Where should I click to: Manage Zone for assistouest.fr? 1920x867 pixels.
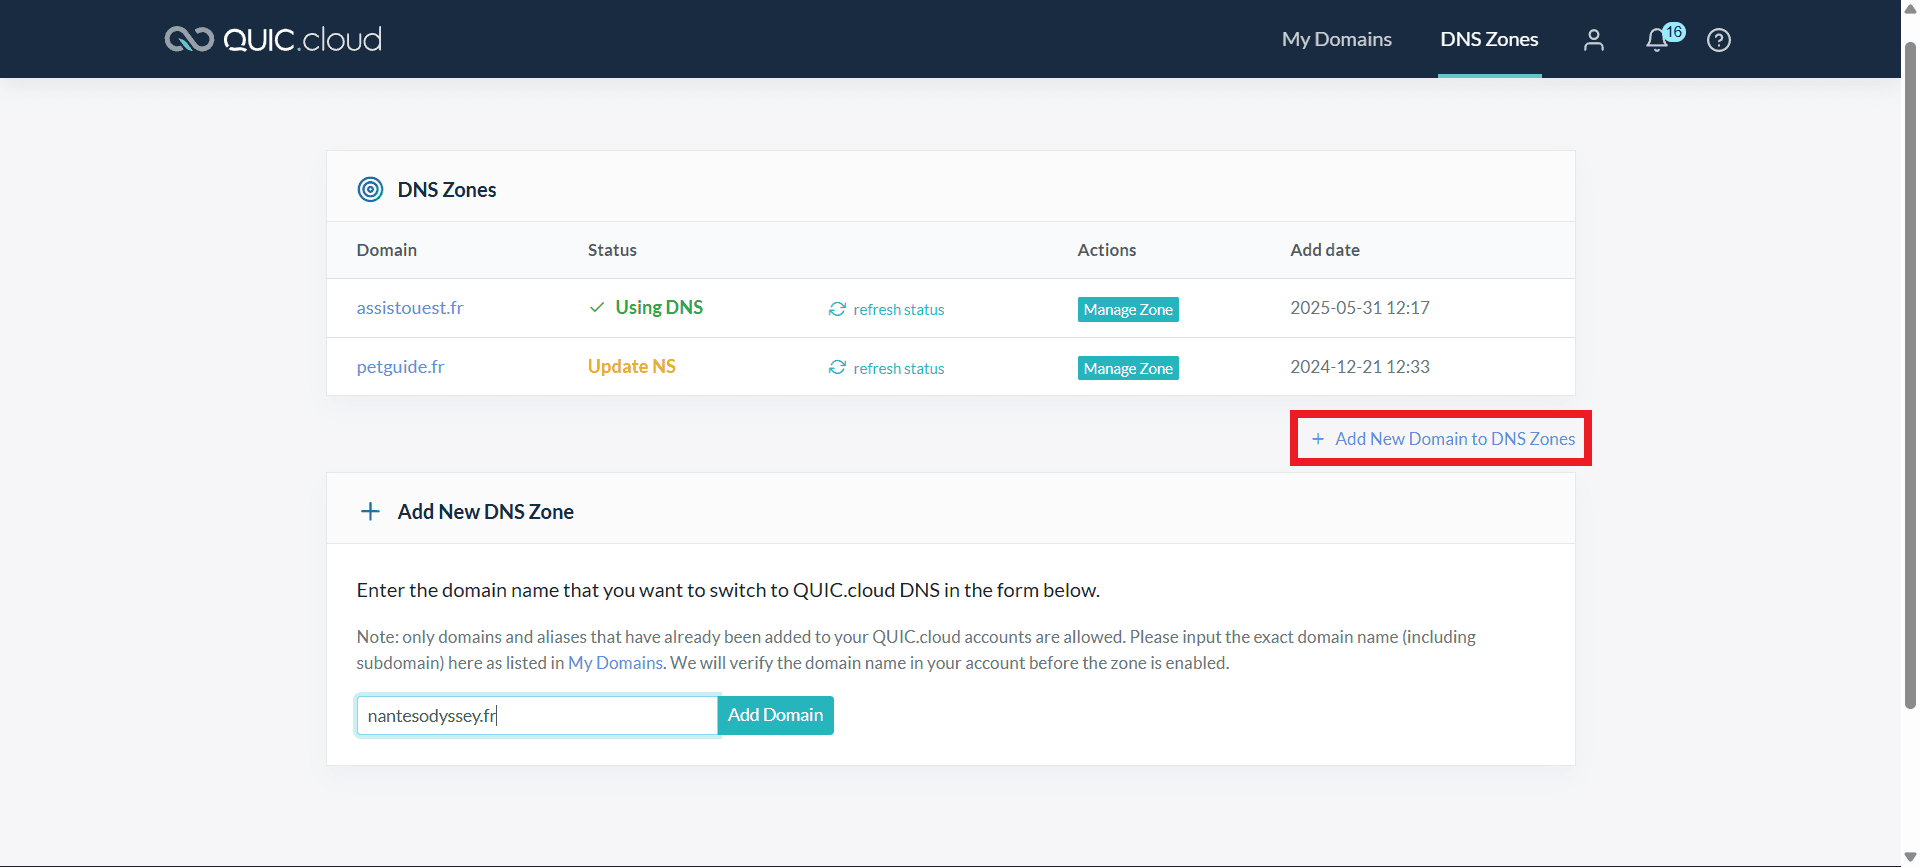pos(1127,310)
